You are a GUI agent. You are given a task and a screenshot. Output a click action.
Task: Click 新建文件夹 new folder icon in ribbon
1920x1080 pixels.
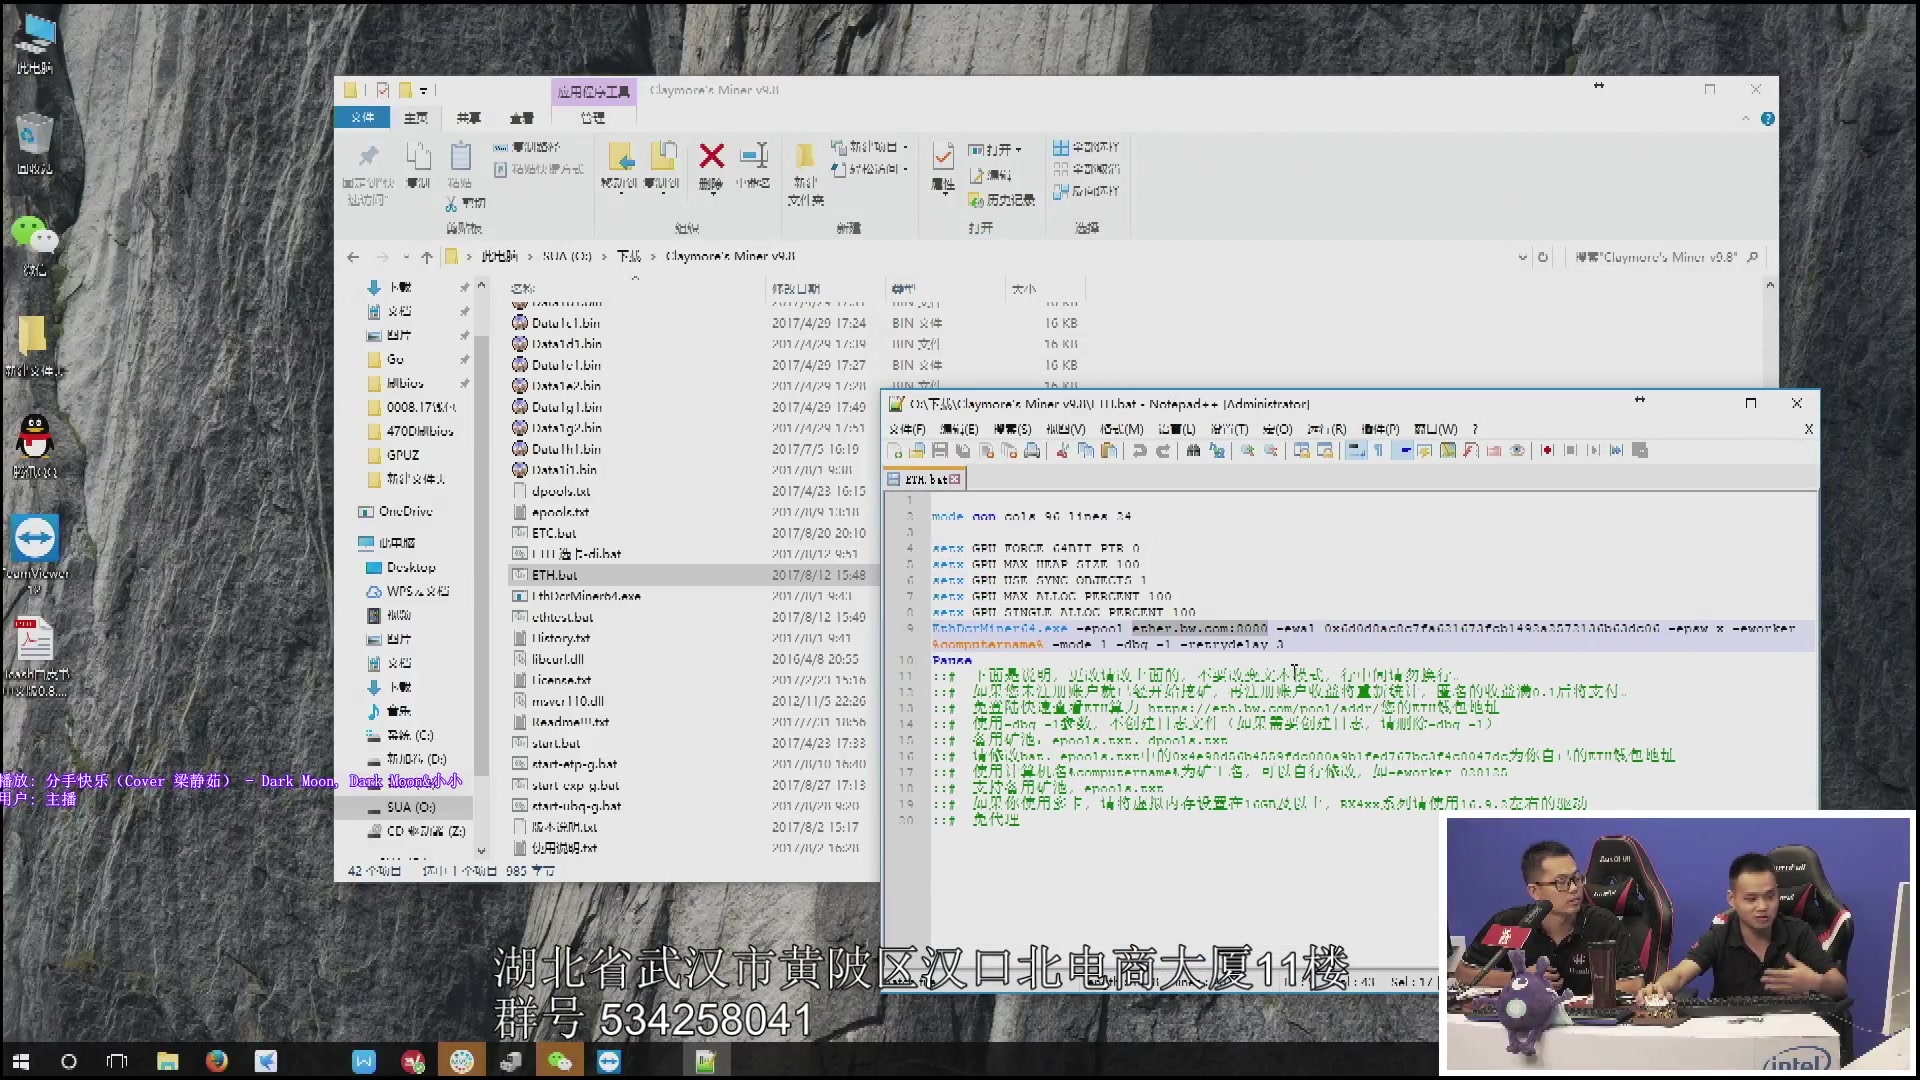point(805,156)
